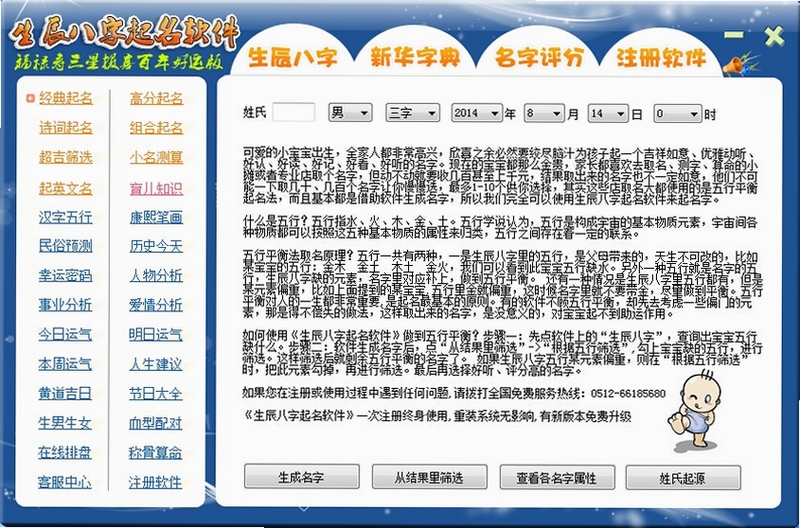Select the 爱情分析 link
The image size is (800, 528).
click(x=156, y=305)
